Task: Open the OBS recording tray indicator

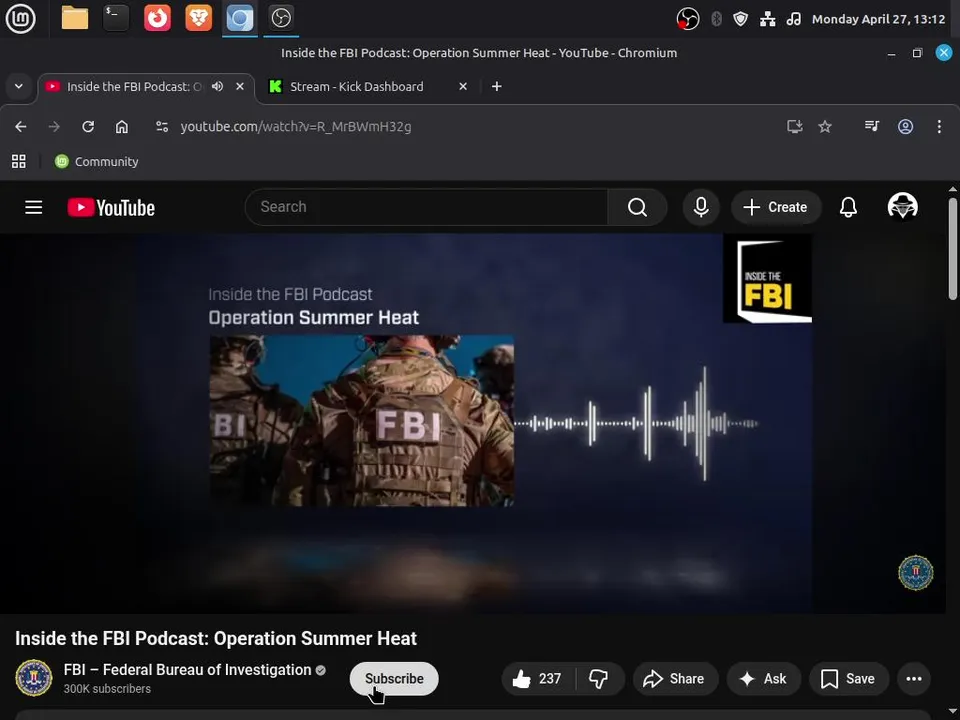Action: click(x=688, y=19)
